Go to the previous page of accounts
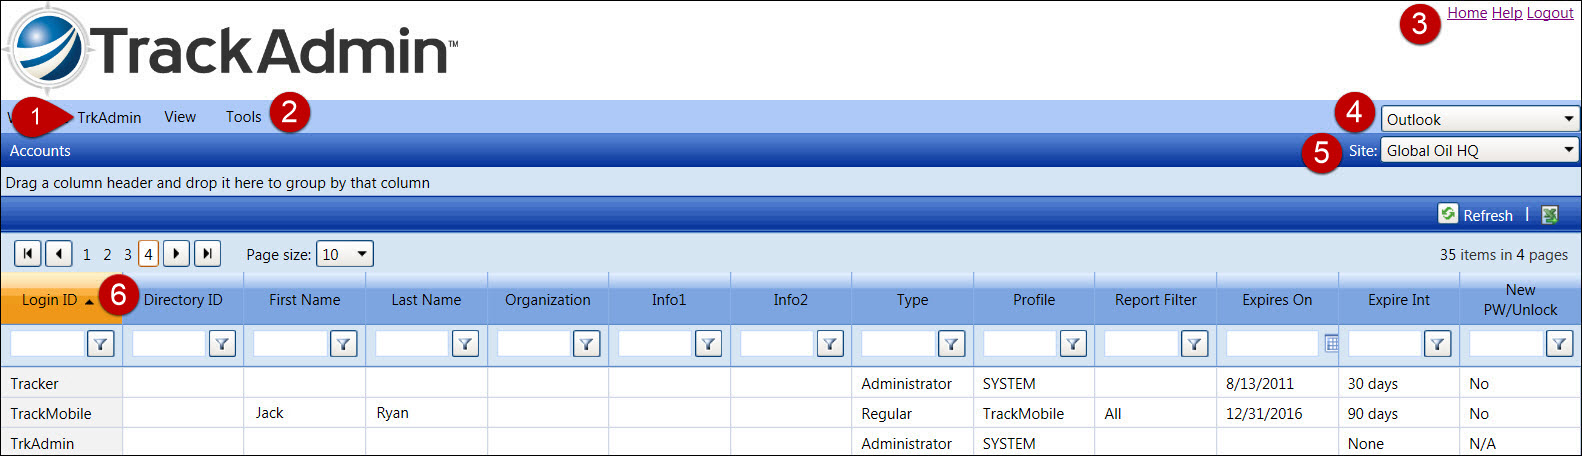The height and width of the screenshot is (456, 1582). click(59, 254)
